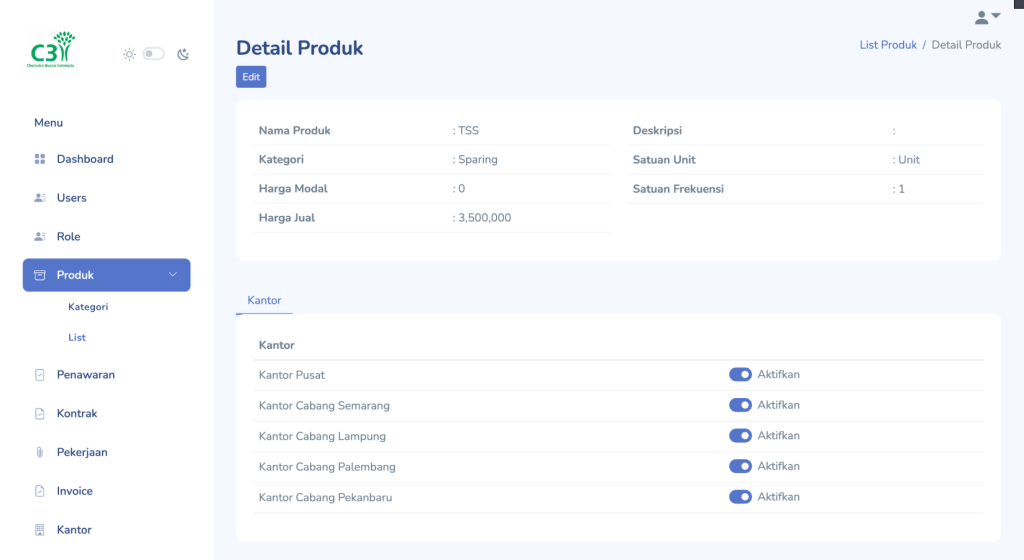
Task: Toggle Kantor Cabang Pekanbaru Aktifkan switch
Action: 740,497
